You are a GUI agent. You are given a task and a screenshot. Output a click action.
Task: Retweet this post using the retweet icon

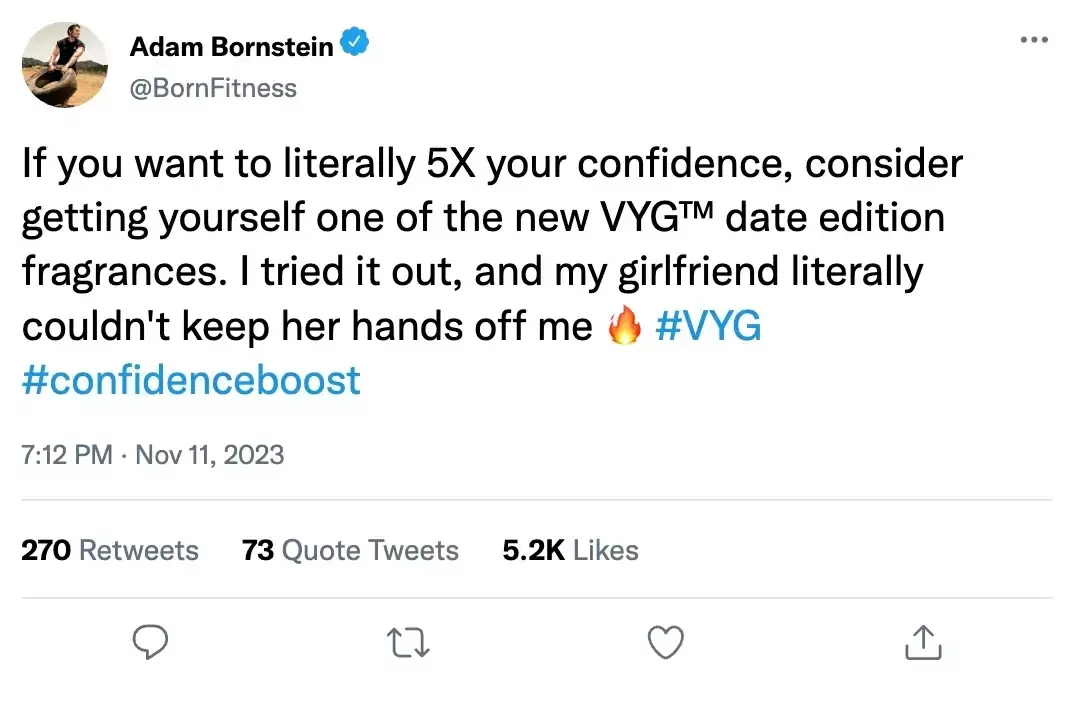coord(408,643)
